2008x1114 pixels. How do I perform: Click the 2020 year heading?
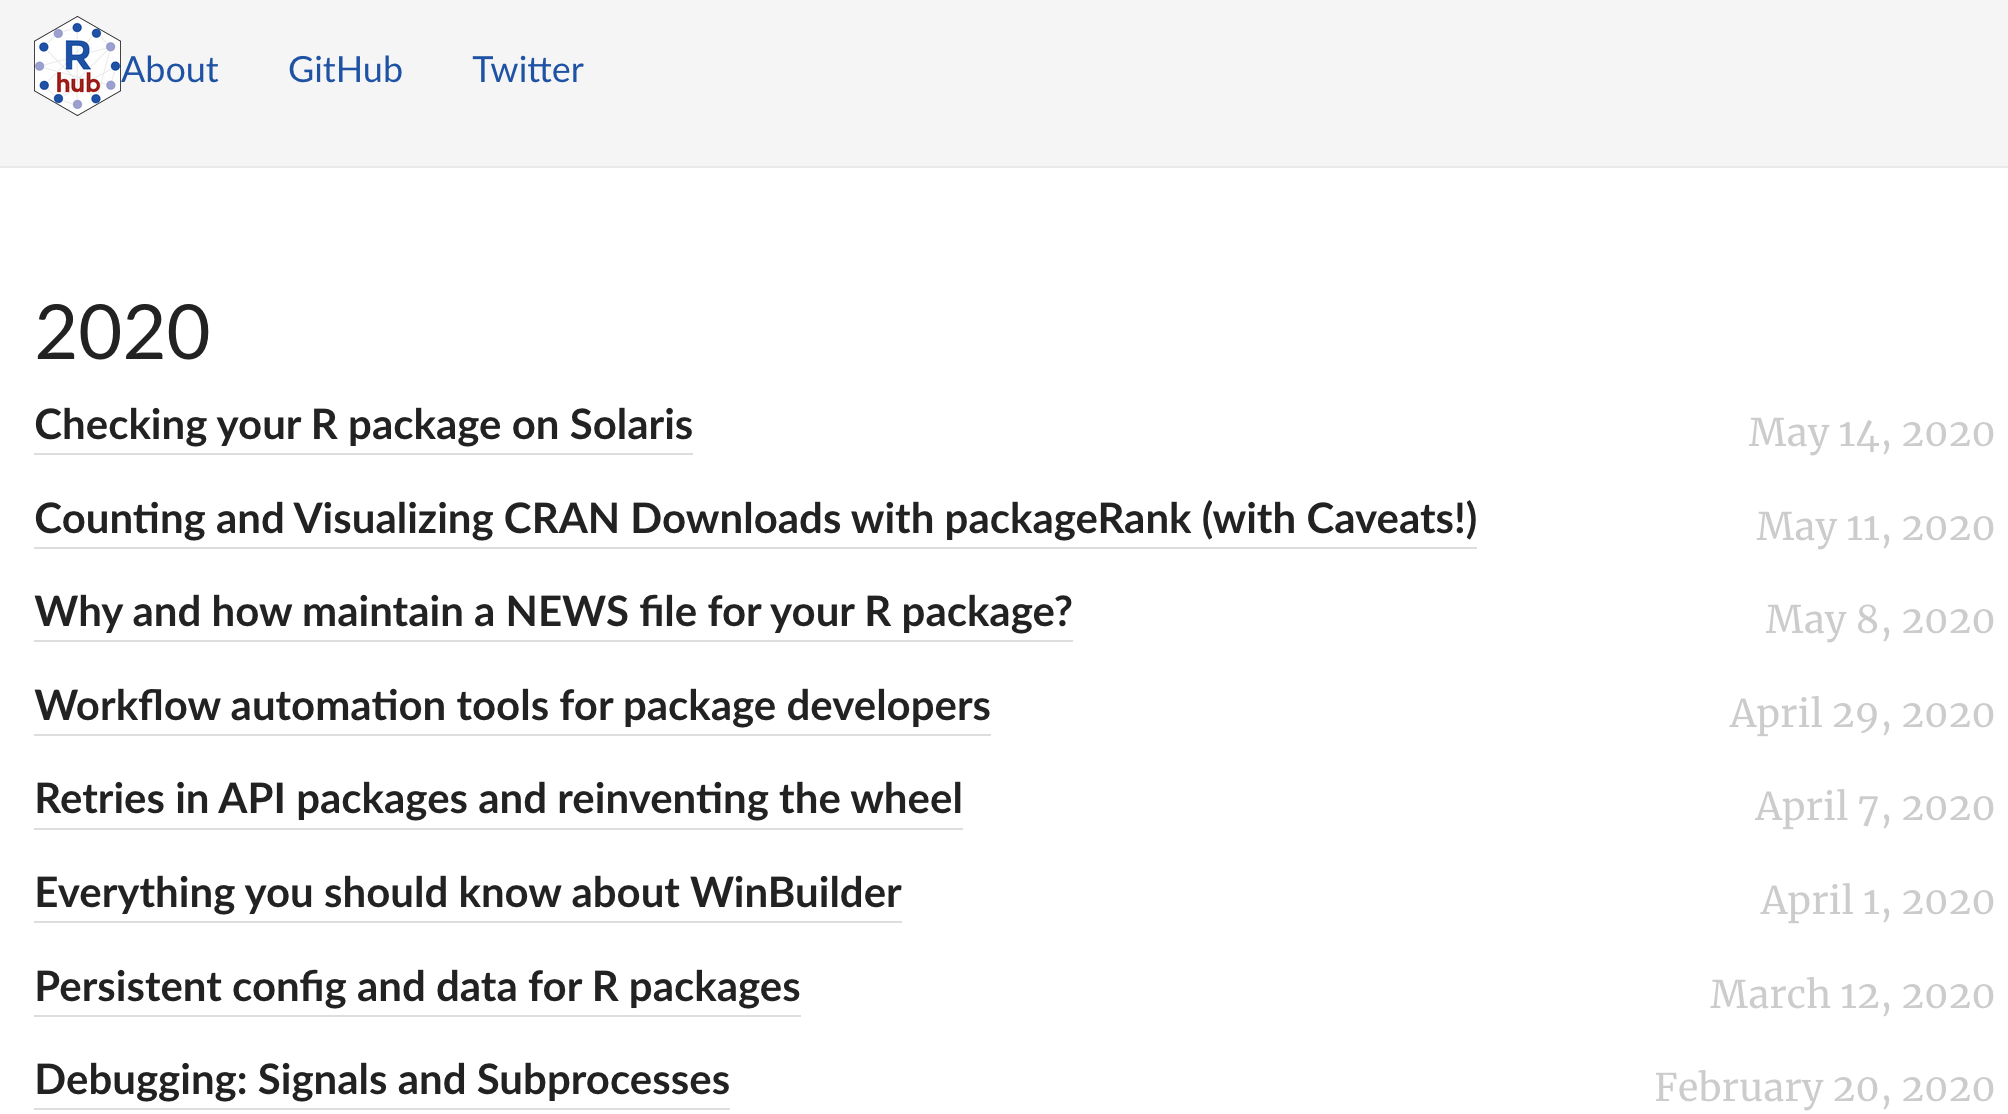122,333
